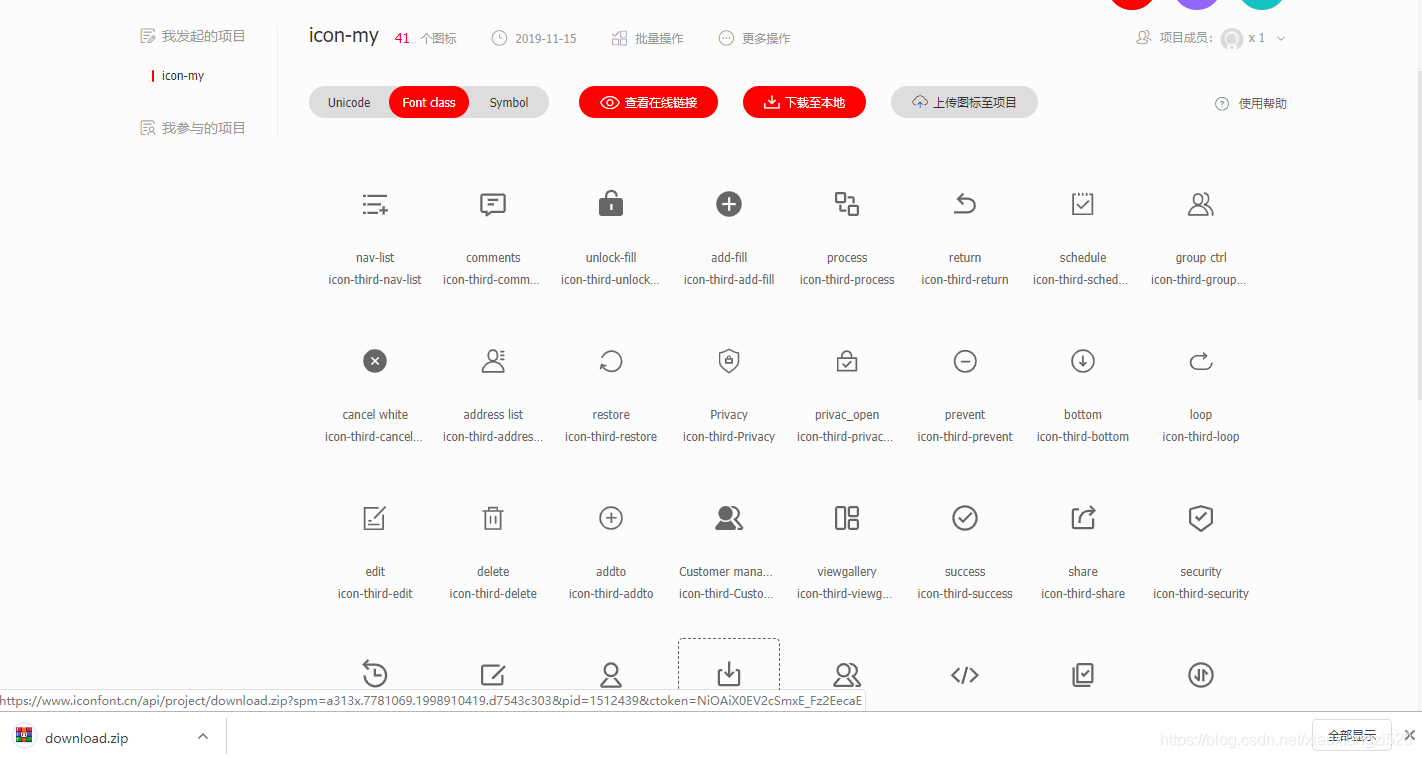Select the comments icon
Viewport: 1422px width, 758px height.
pos(493,205)
